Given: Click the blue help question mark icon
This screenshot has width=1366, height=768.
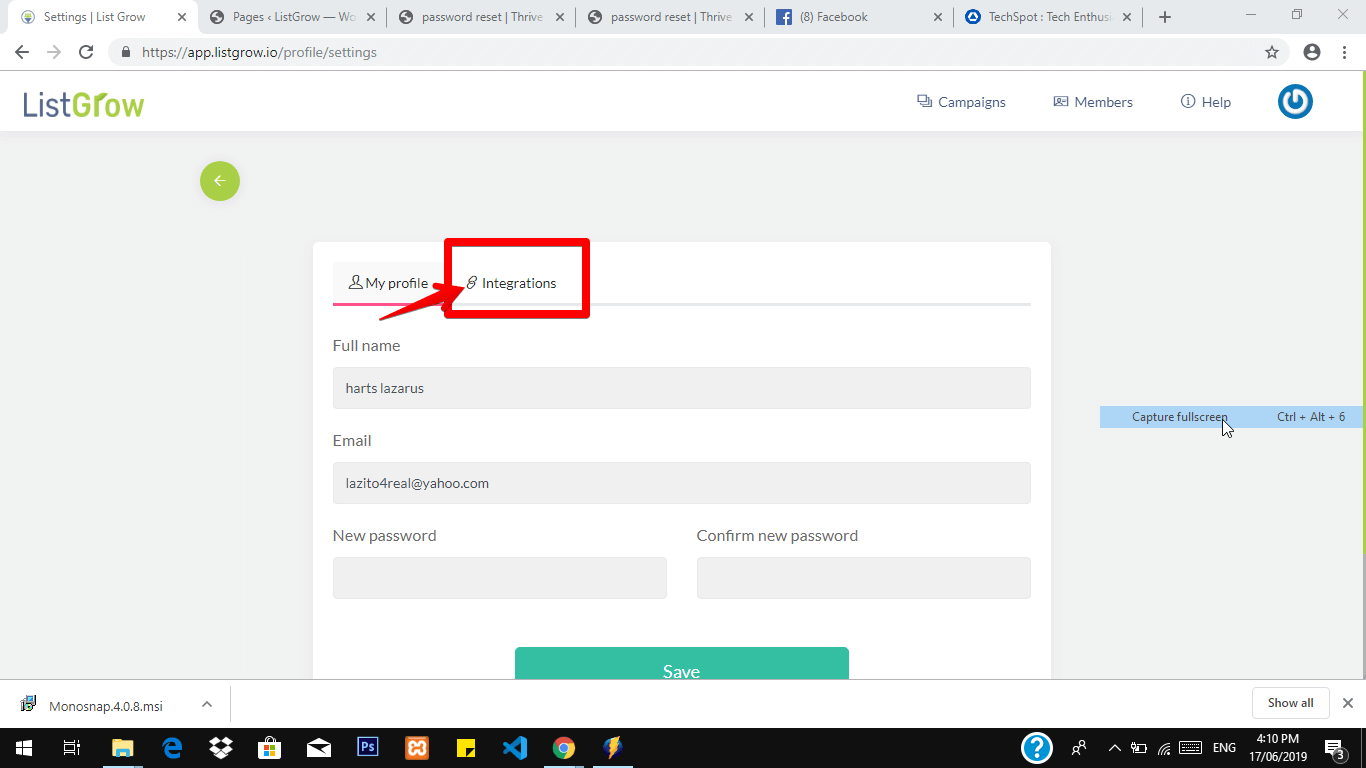Looking at the screenshot, I should tap(1037, 747).
